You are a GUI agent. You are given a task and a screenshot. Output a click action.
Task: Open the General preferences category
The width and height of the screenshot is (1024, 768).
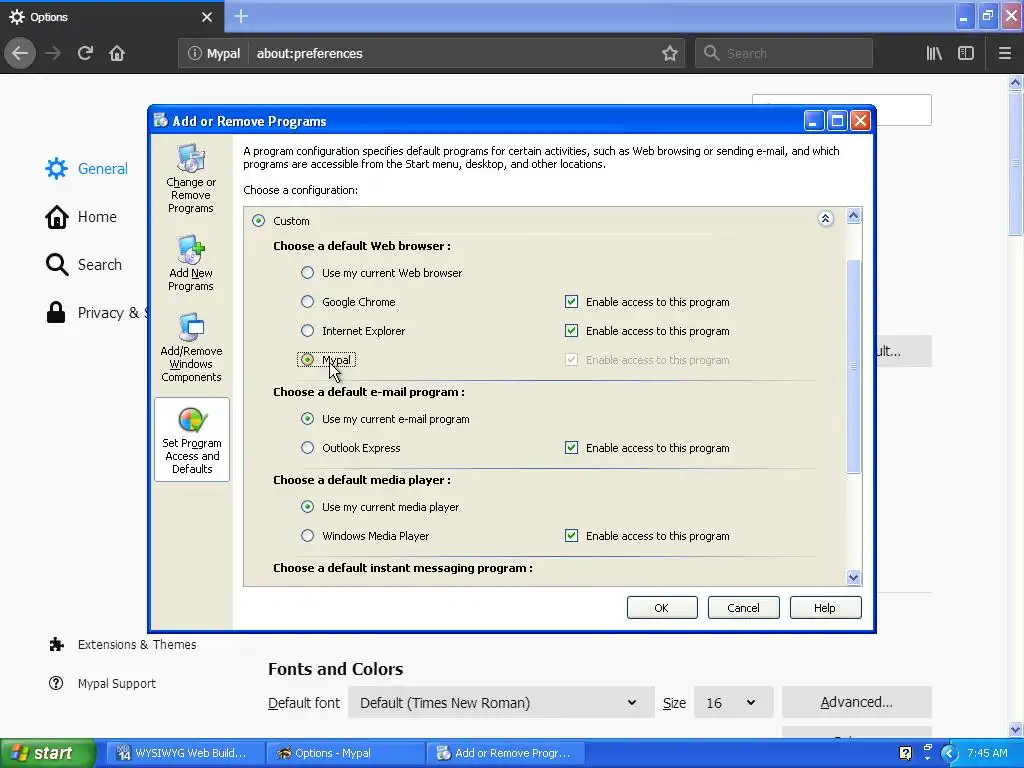coord(86,168)
